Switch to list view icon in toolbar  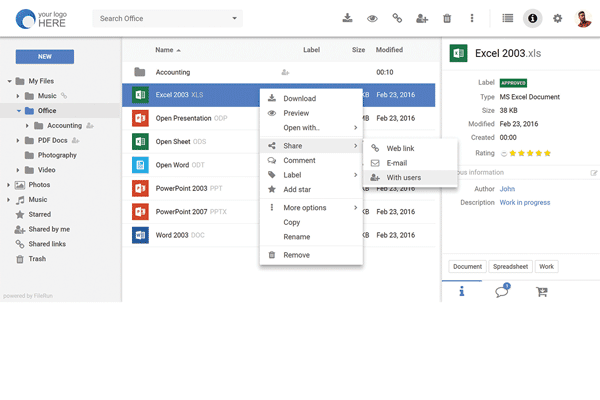[507, 18]
